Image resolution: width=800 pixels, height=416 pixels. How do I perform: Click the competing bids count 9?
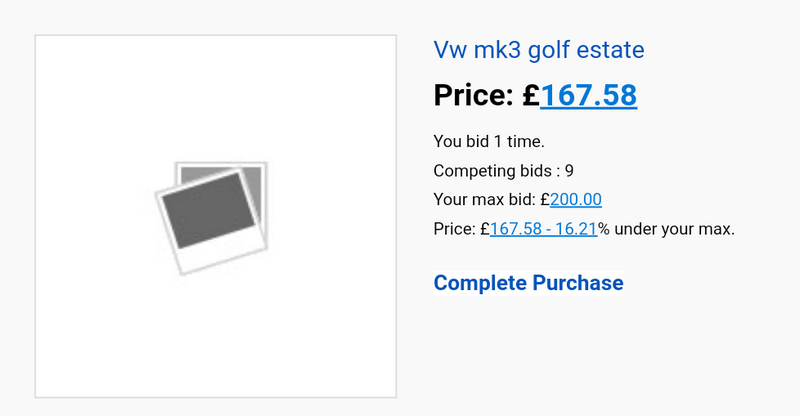[x=568, y=171]
